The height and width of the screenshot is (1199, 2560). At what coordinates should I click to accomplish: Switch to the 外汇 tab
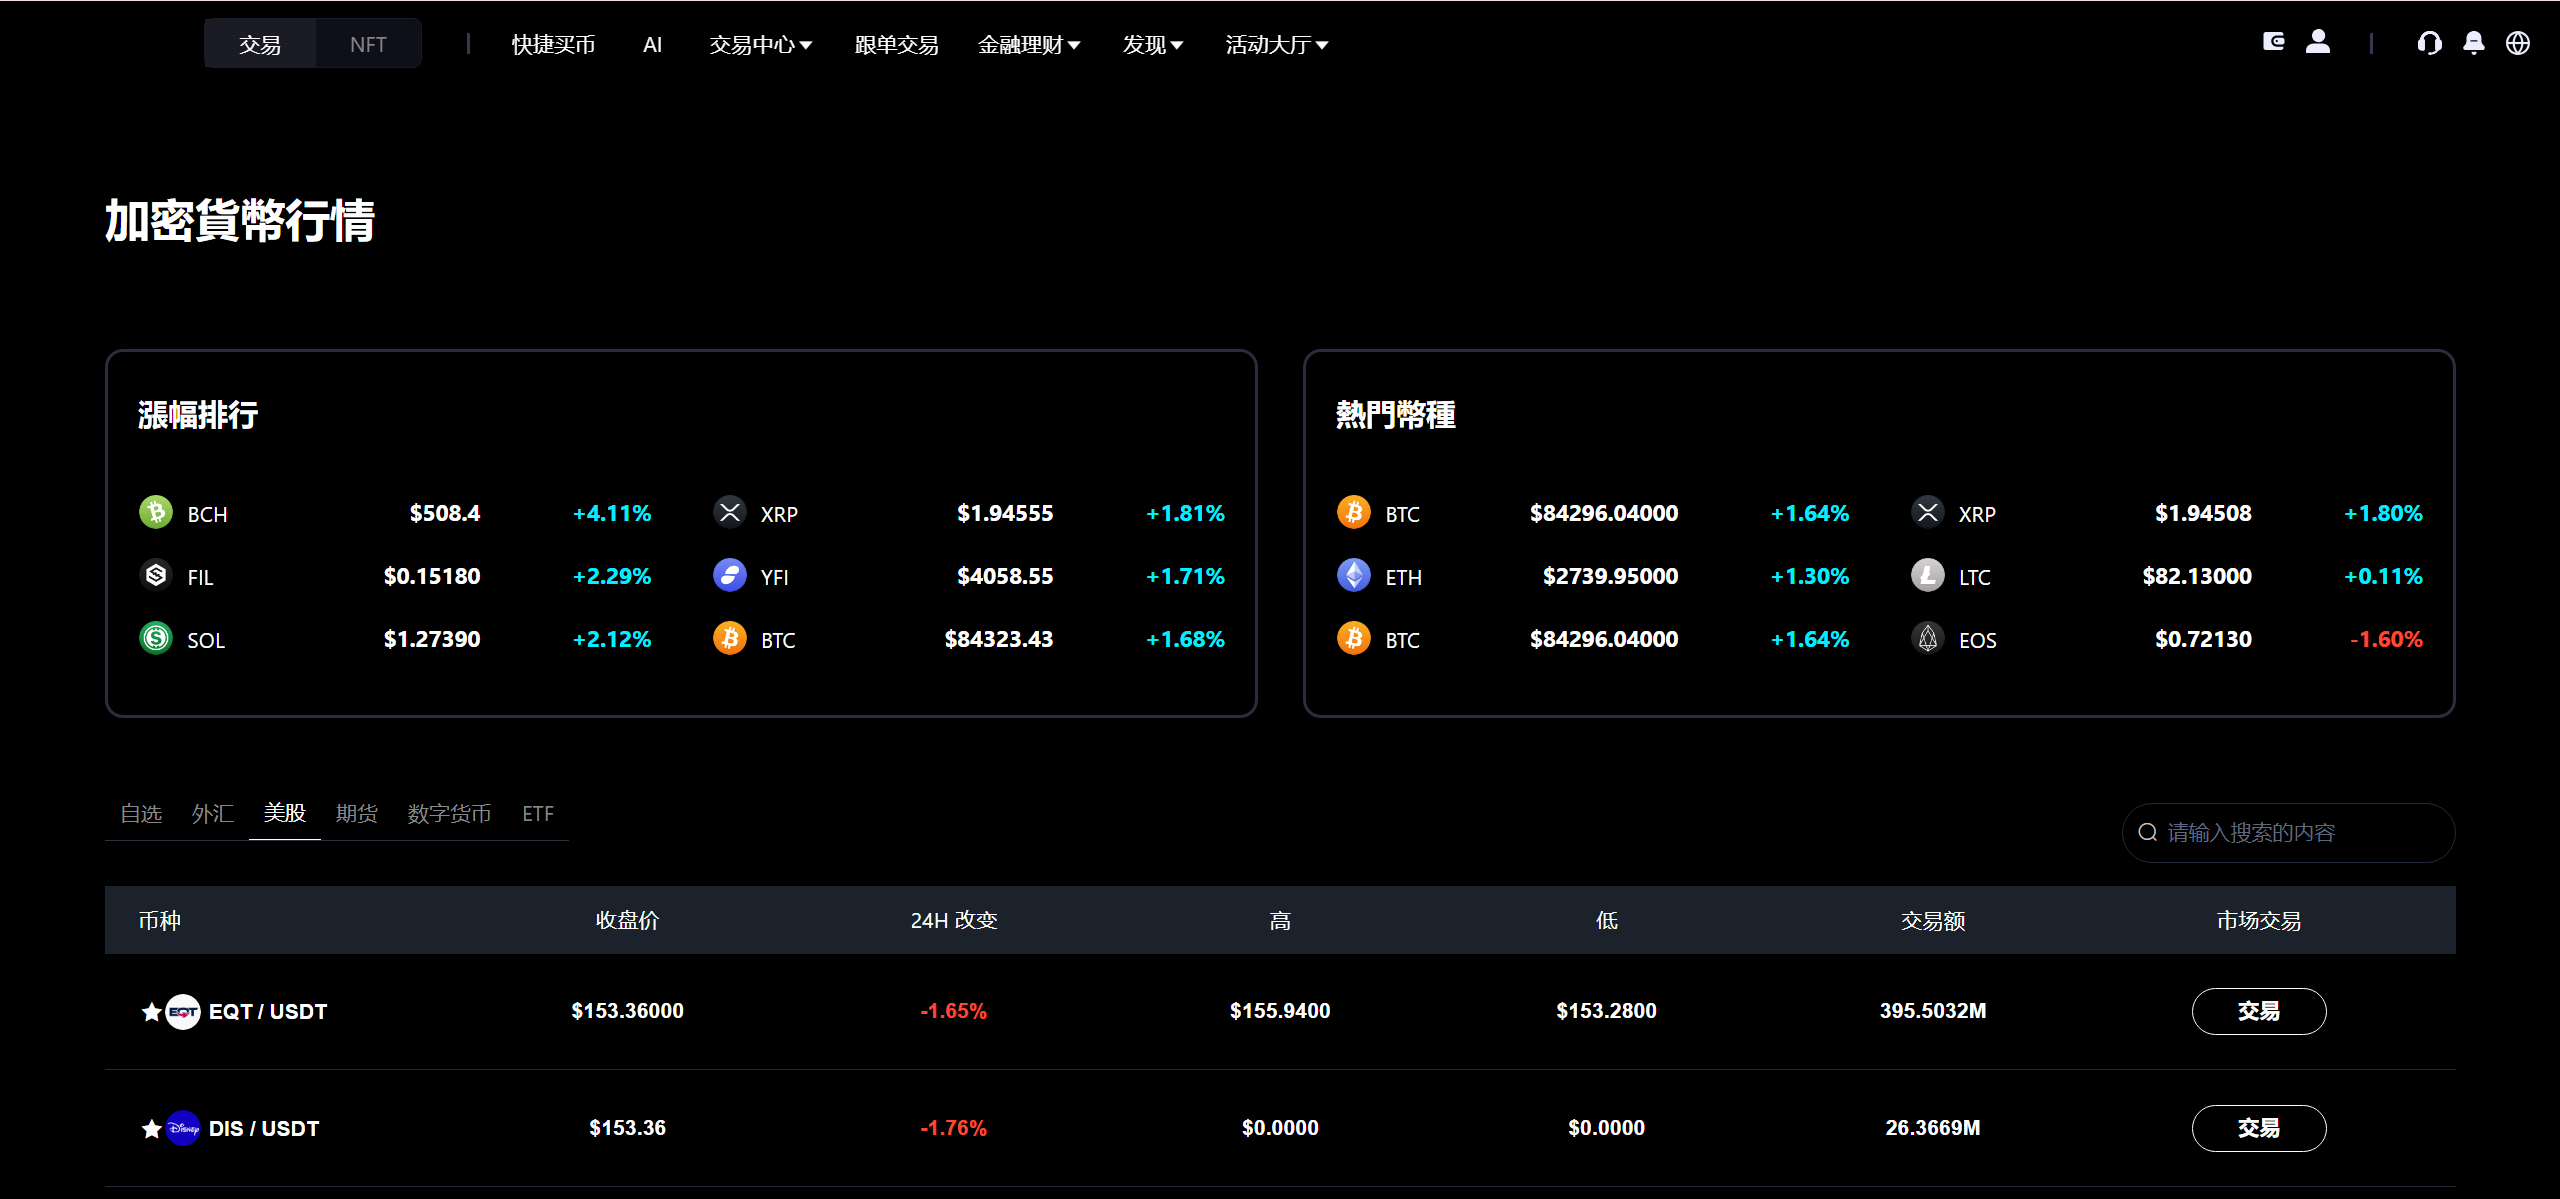(x=212, y=814)
